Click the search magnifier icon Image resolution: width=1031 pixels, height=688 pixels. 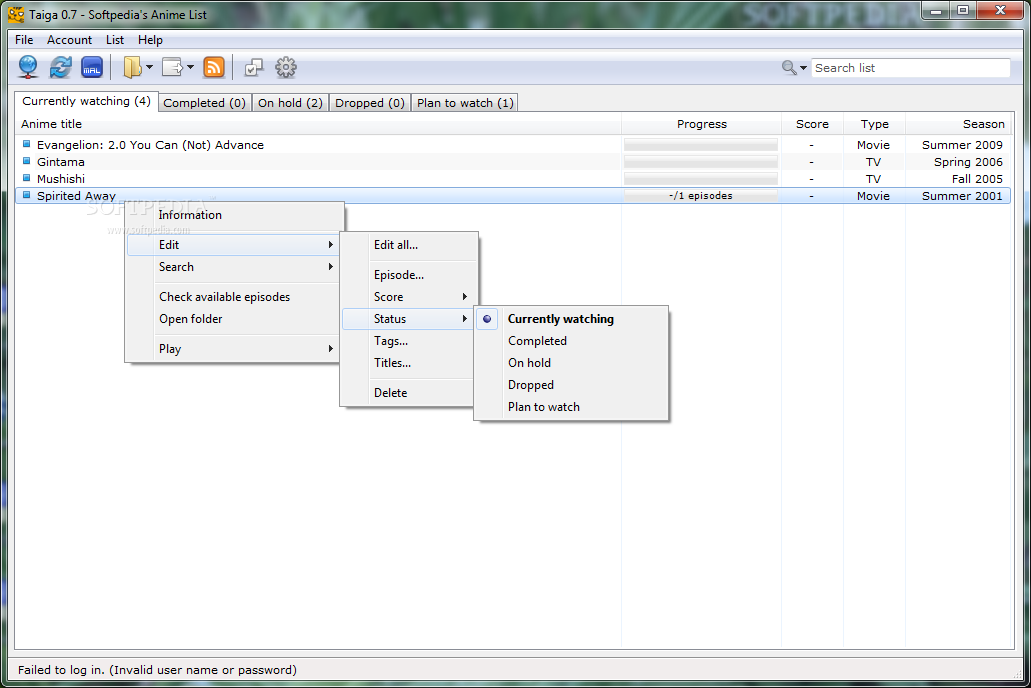click(x=789, y=67)
